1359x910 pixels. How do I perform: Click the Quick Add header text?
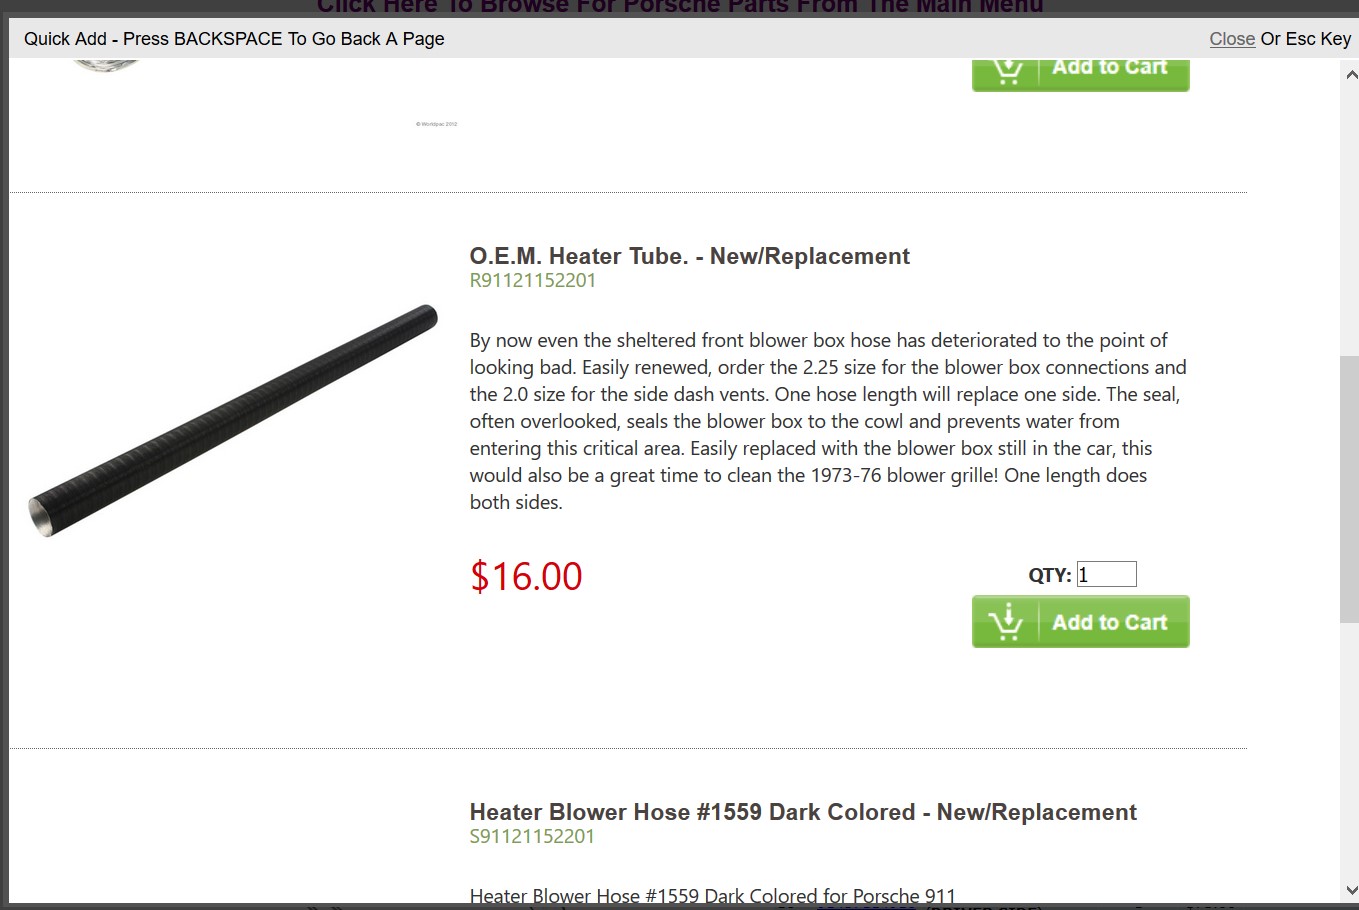[234, 39]
